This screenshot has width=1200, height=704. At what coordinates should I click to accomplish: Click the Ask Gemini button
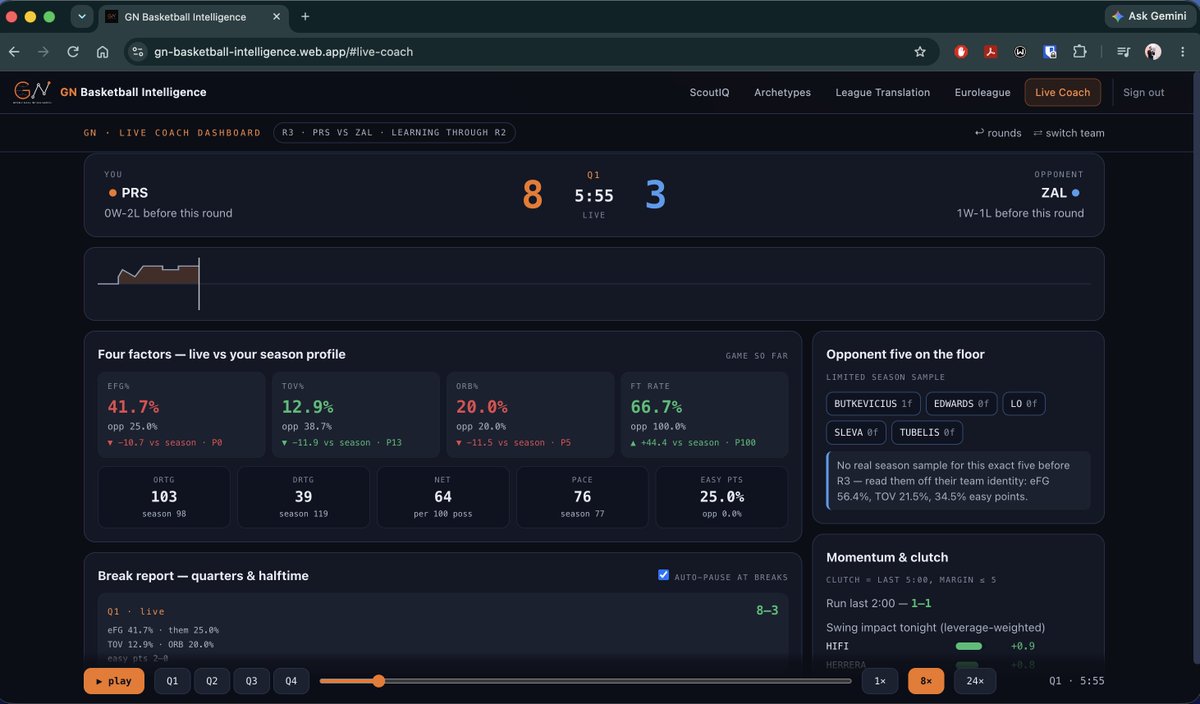coord(1149,17)
